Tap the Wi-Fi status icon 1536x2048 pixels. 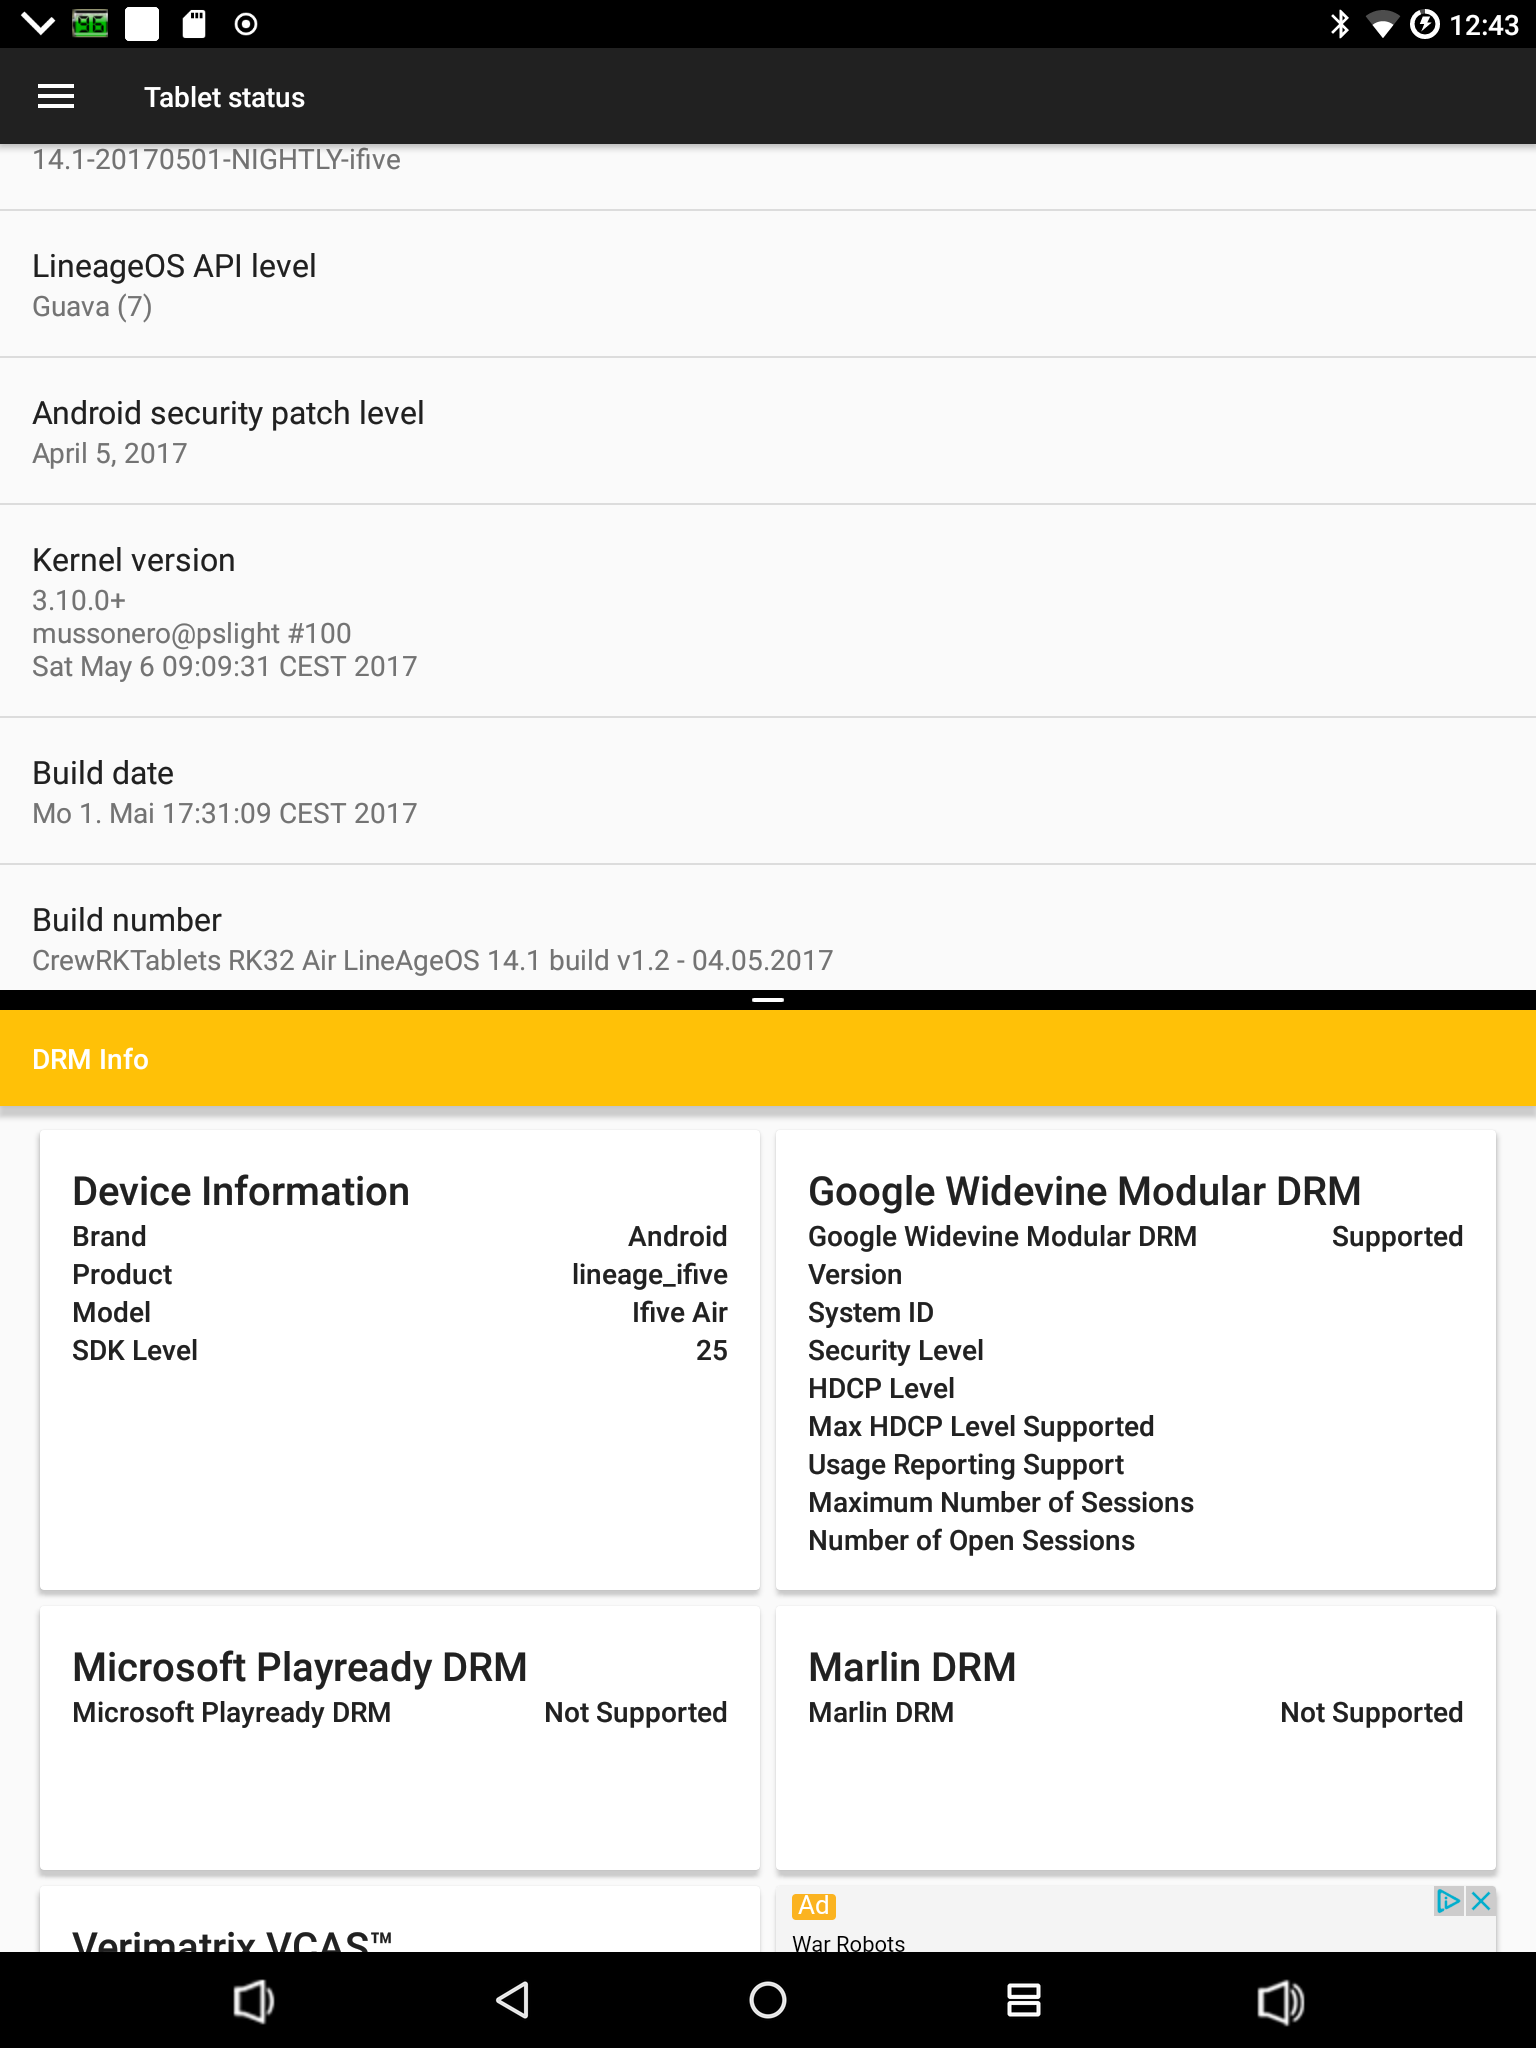point(1382,24)
